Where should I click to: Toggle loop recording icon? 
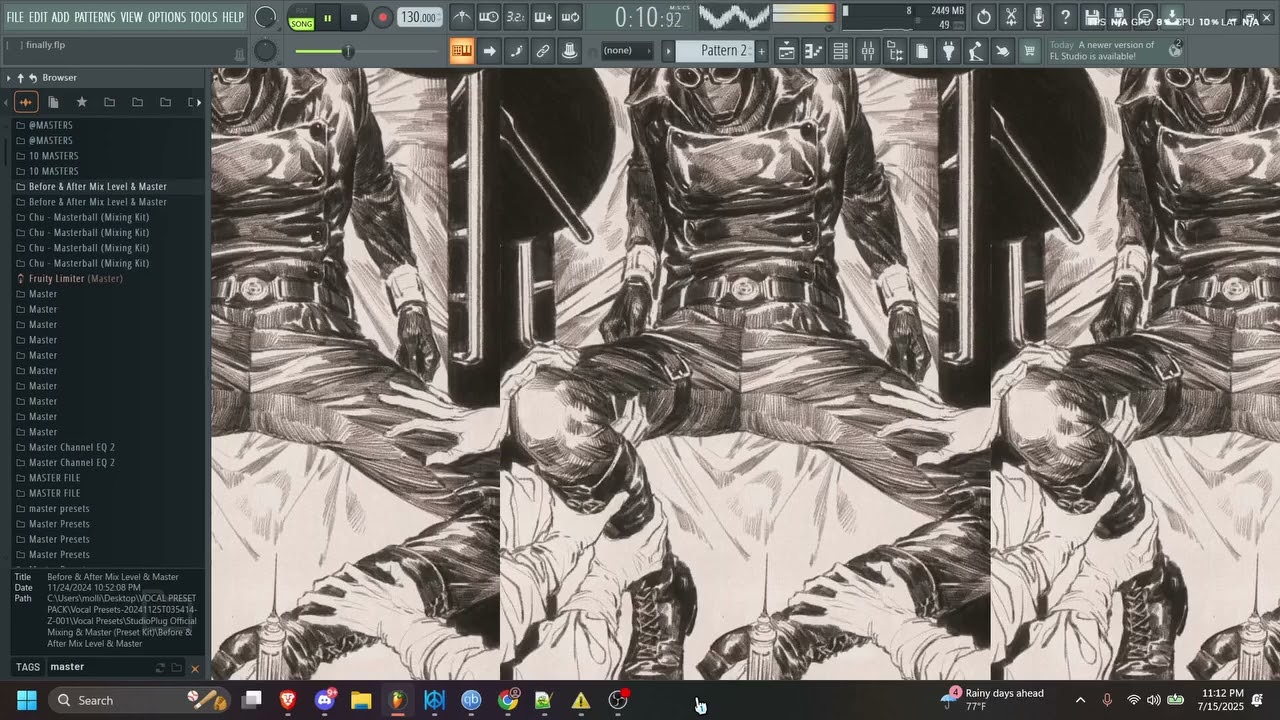(570, 17)
